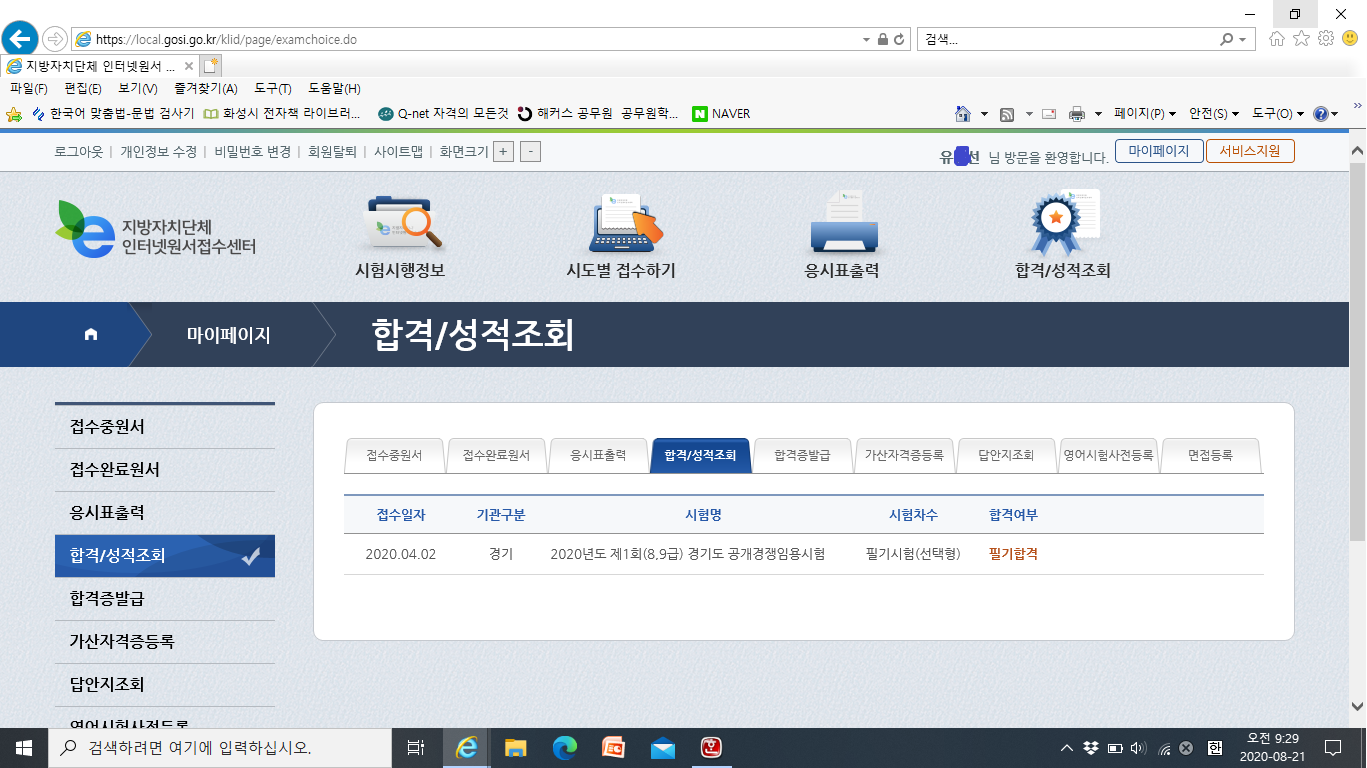Increase page size with plus button
This screenshot has width=1367, height=768.
pos(504,152)
